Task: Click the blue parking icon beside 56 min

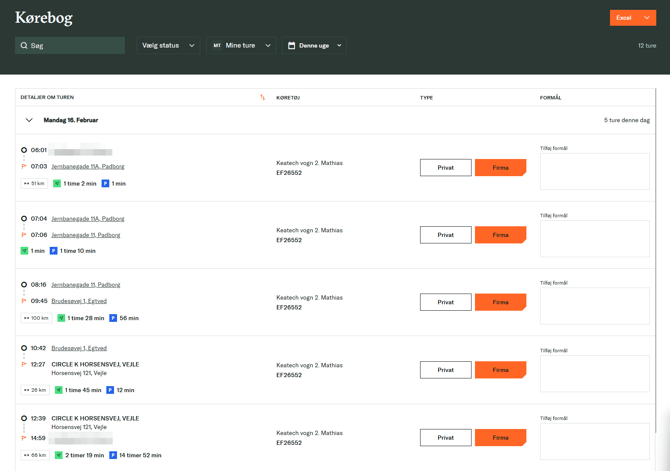Action: coord(113,318)
